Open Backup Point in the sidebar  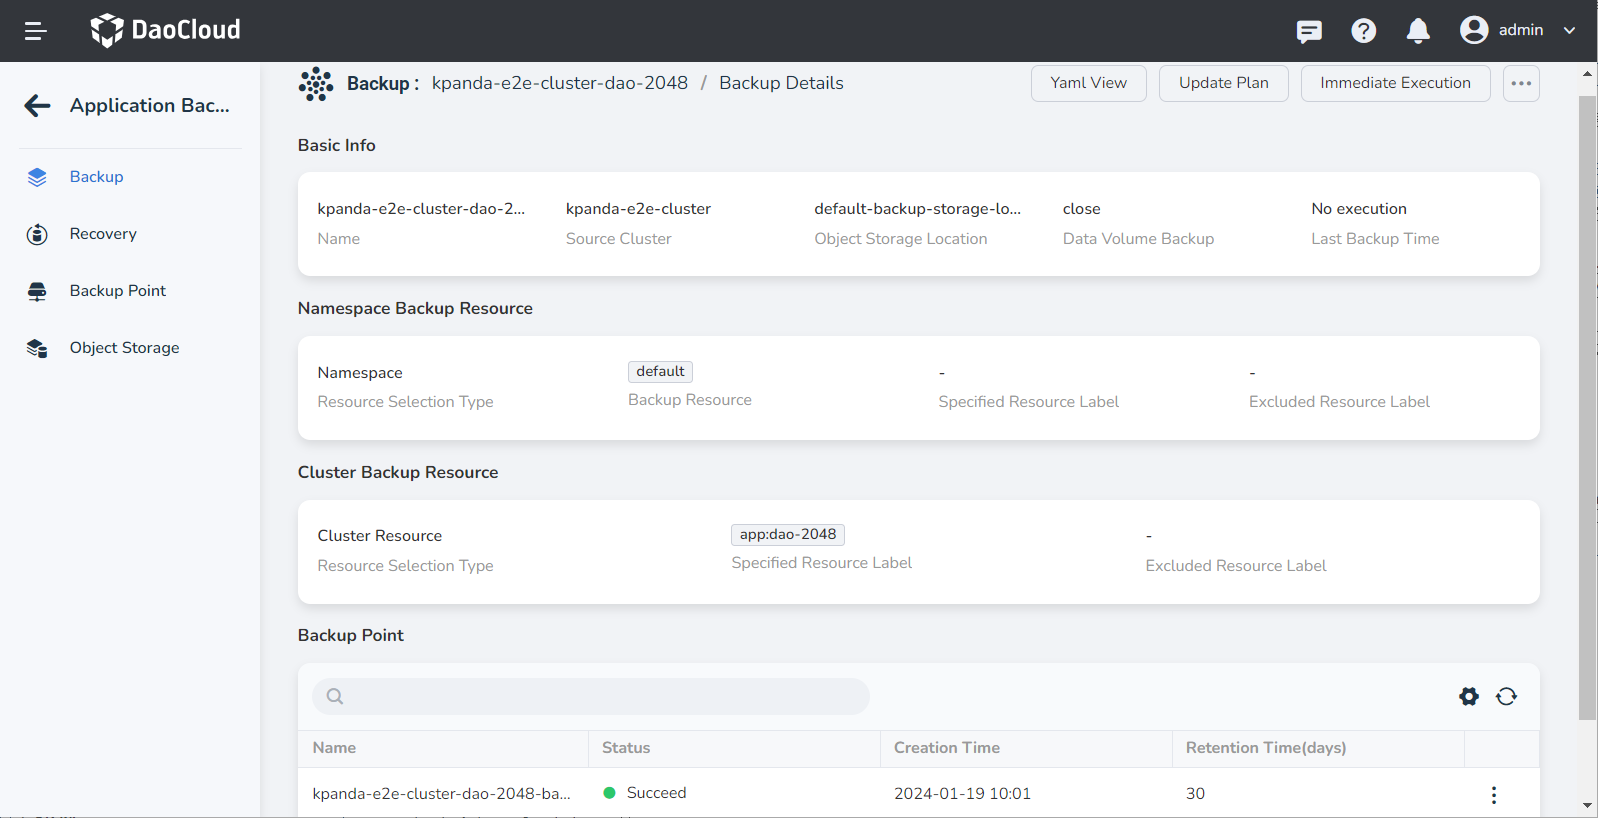[117, 291]
